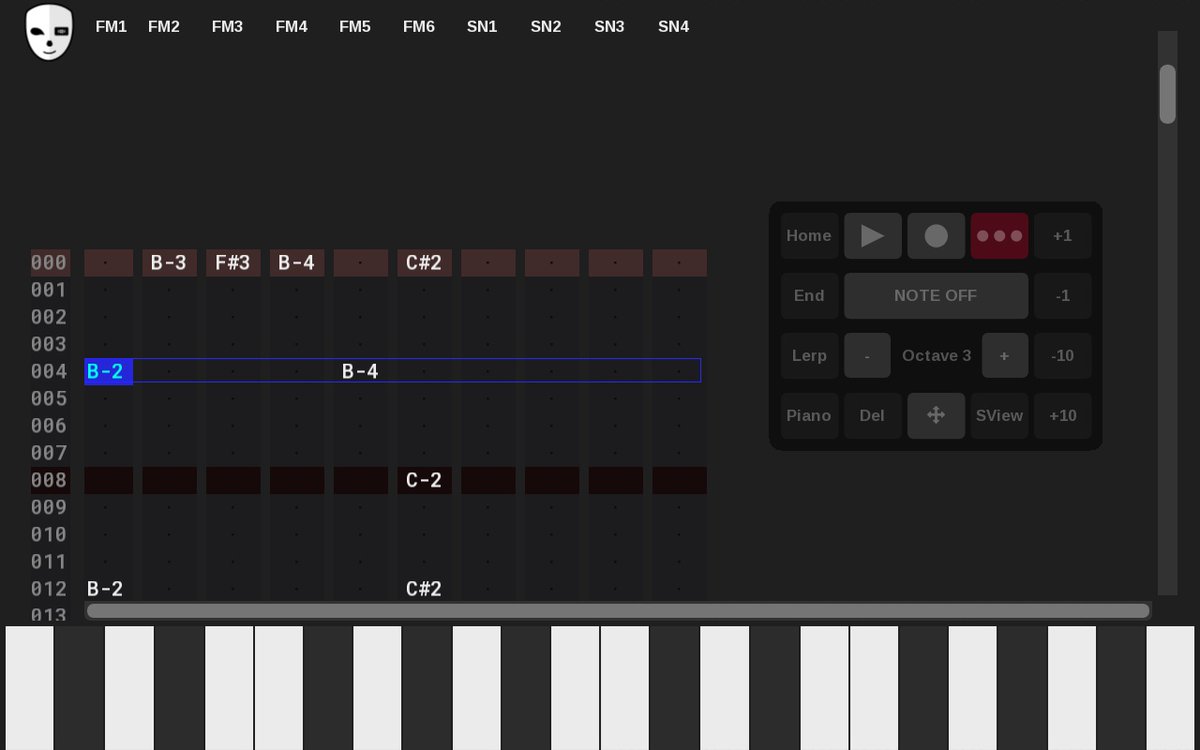Click the -1 step button
Image resolution: width=1200 pixels, height=750 pixels.
click(x=1063, y=296)
